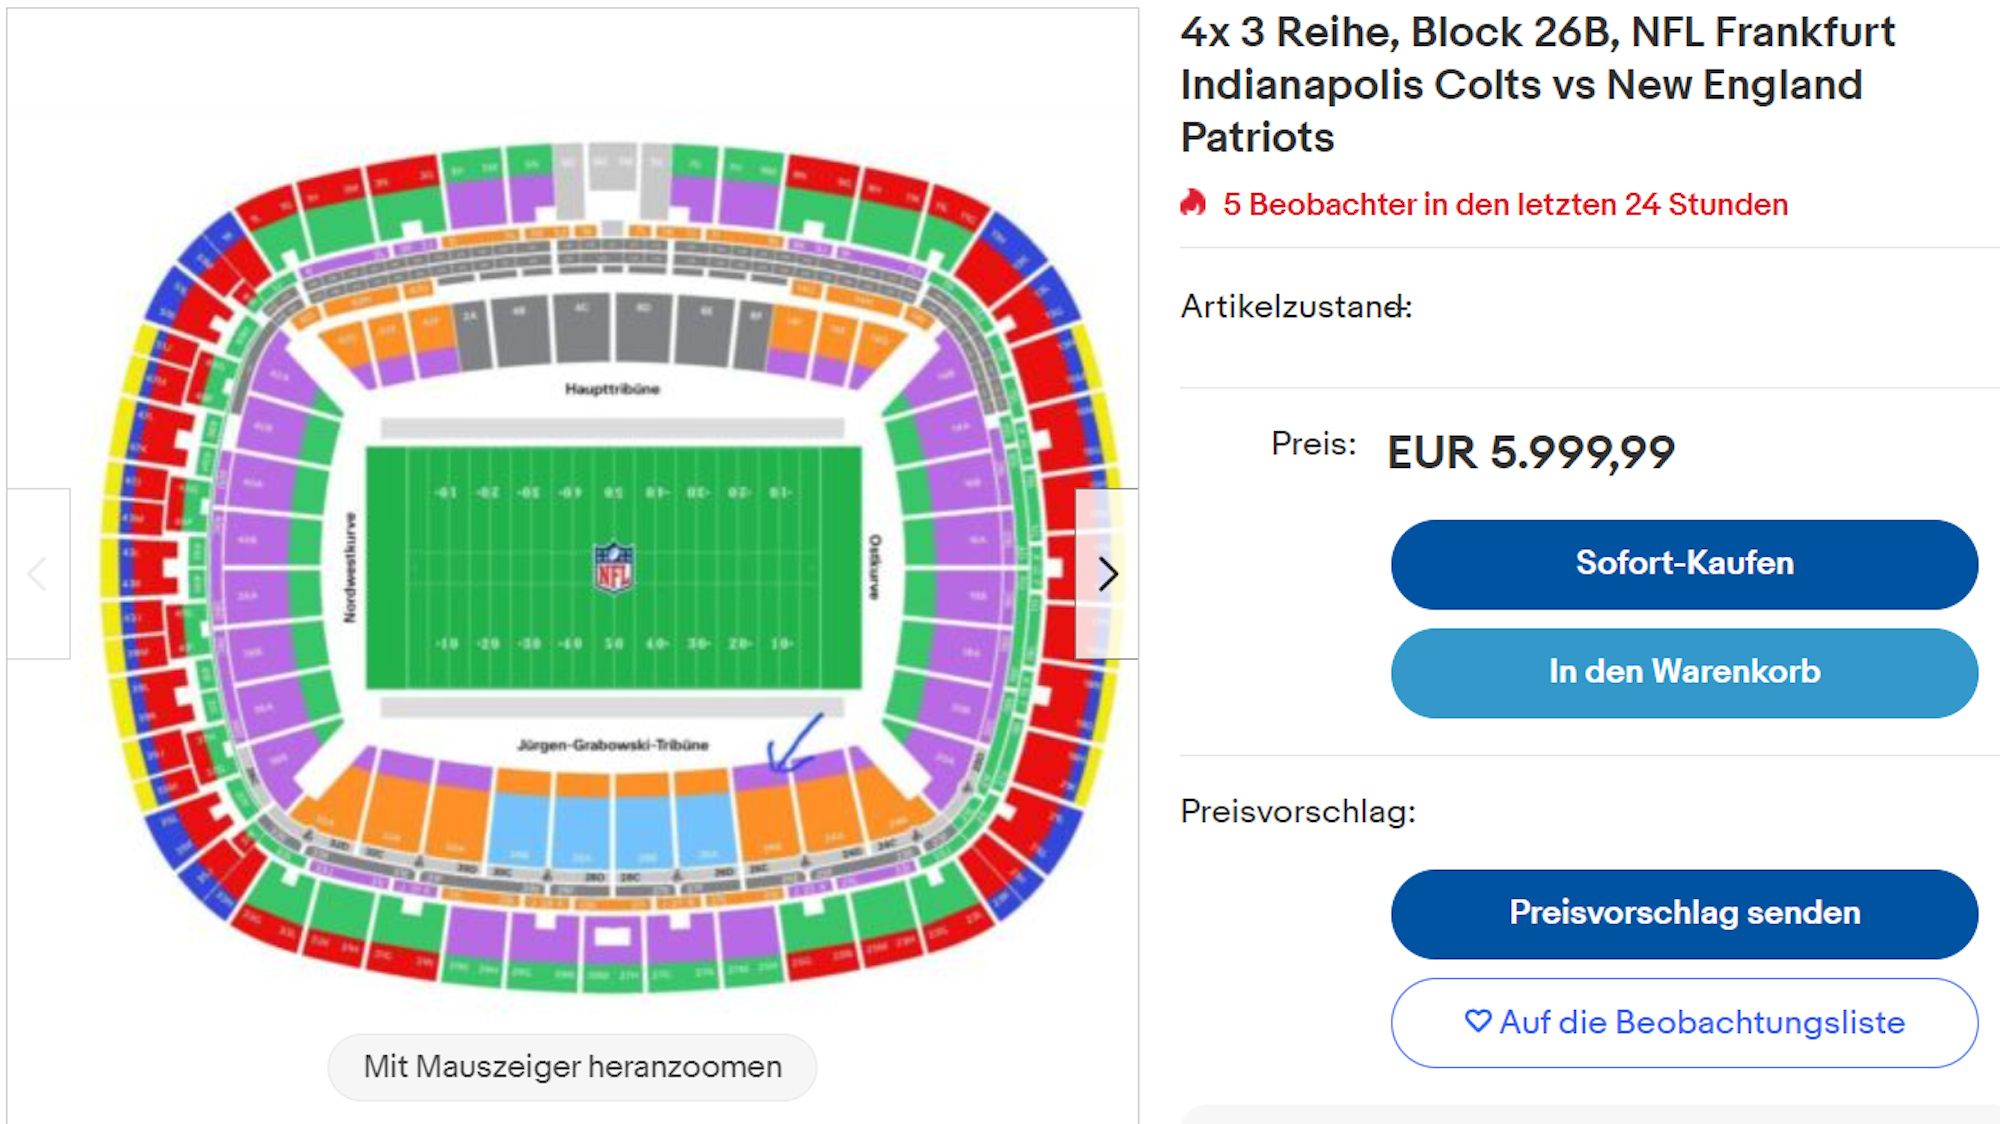Click 'Mit Mauszeiger heranzoomen' pill
The height and width of the screenshot is (1124, 2000).
coord(571,1067)
